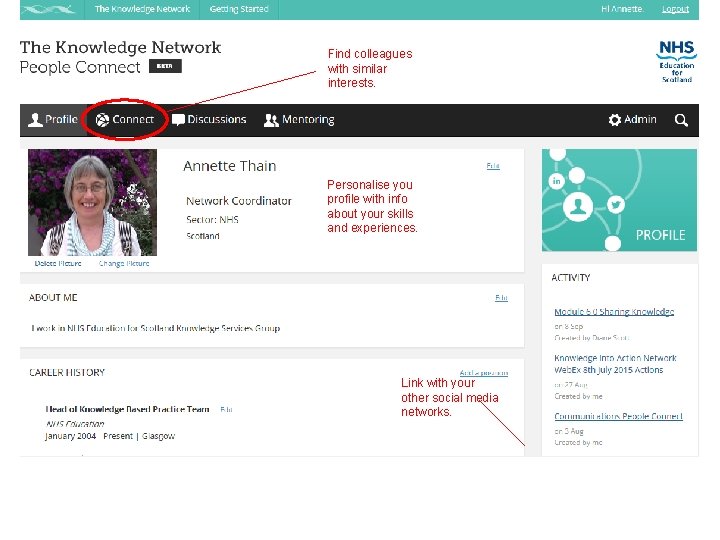Screen dimensions: 720x540
Task: Click the January 2004 Present Glasgow date line
Action: [110, 436]
